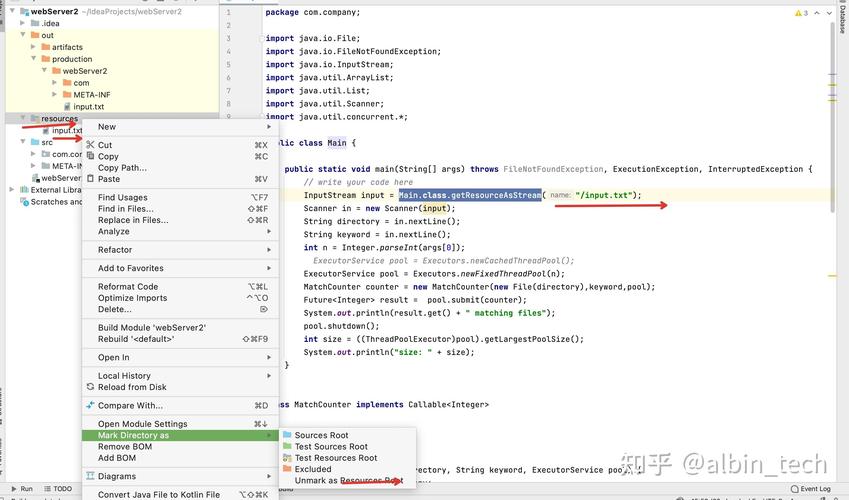
Task: Open the New submenu
Action: (x=180, y=126)
